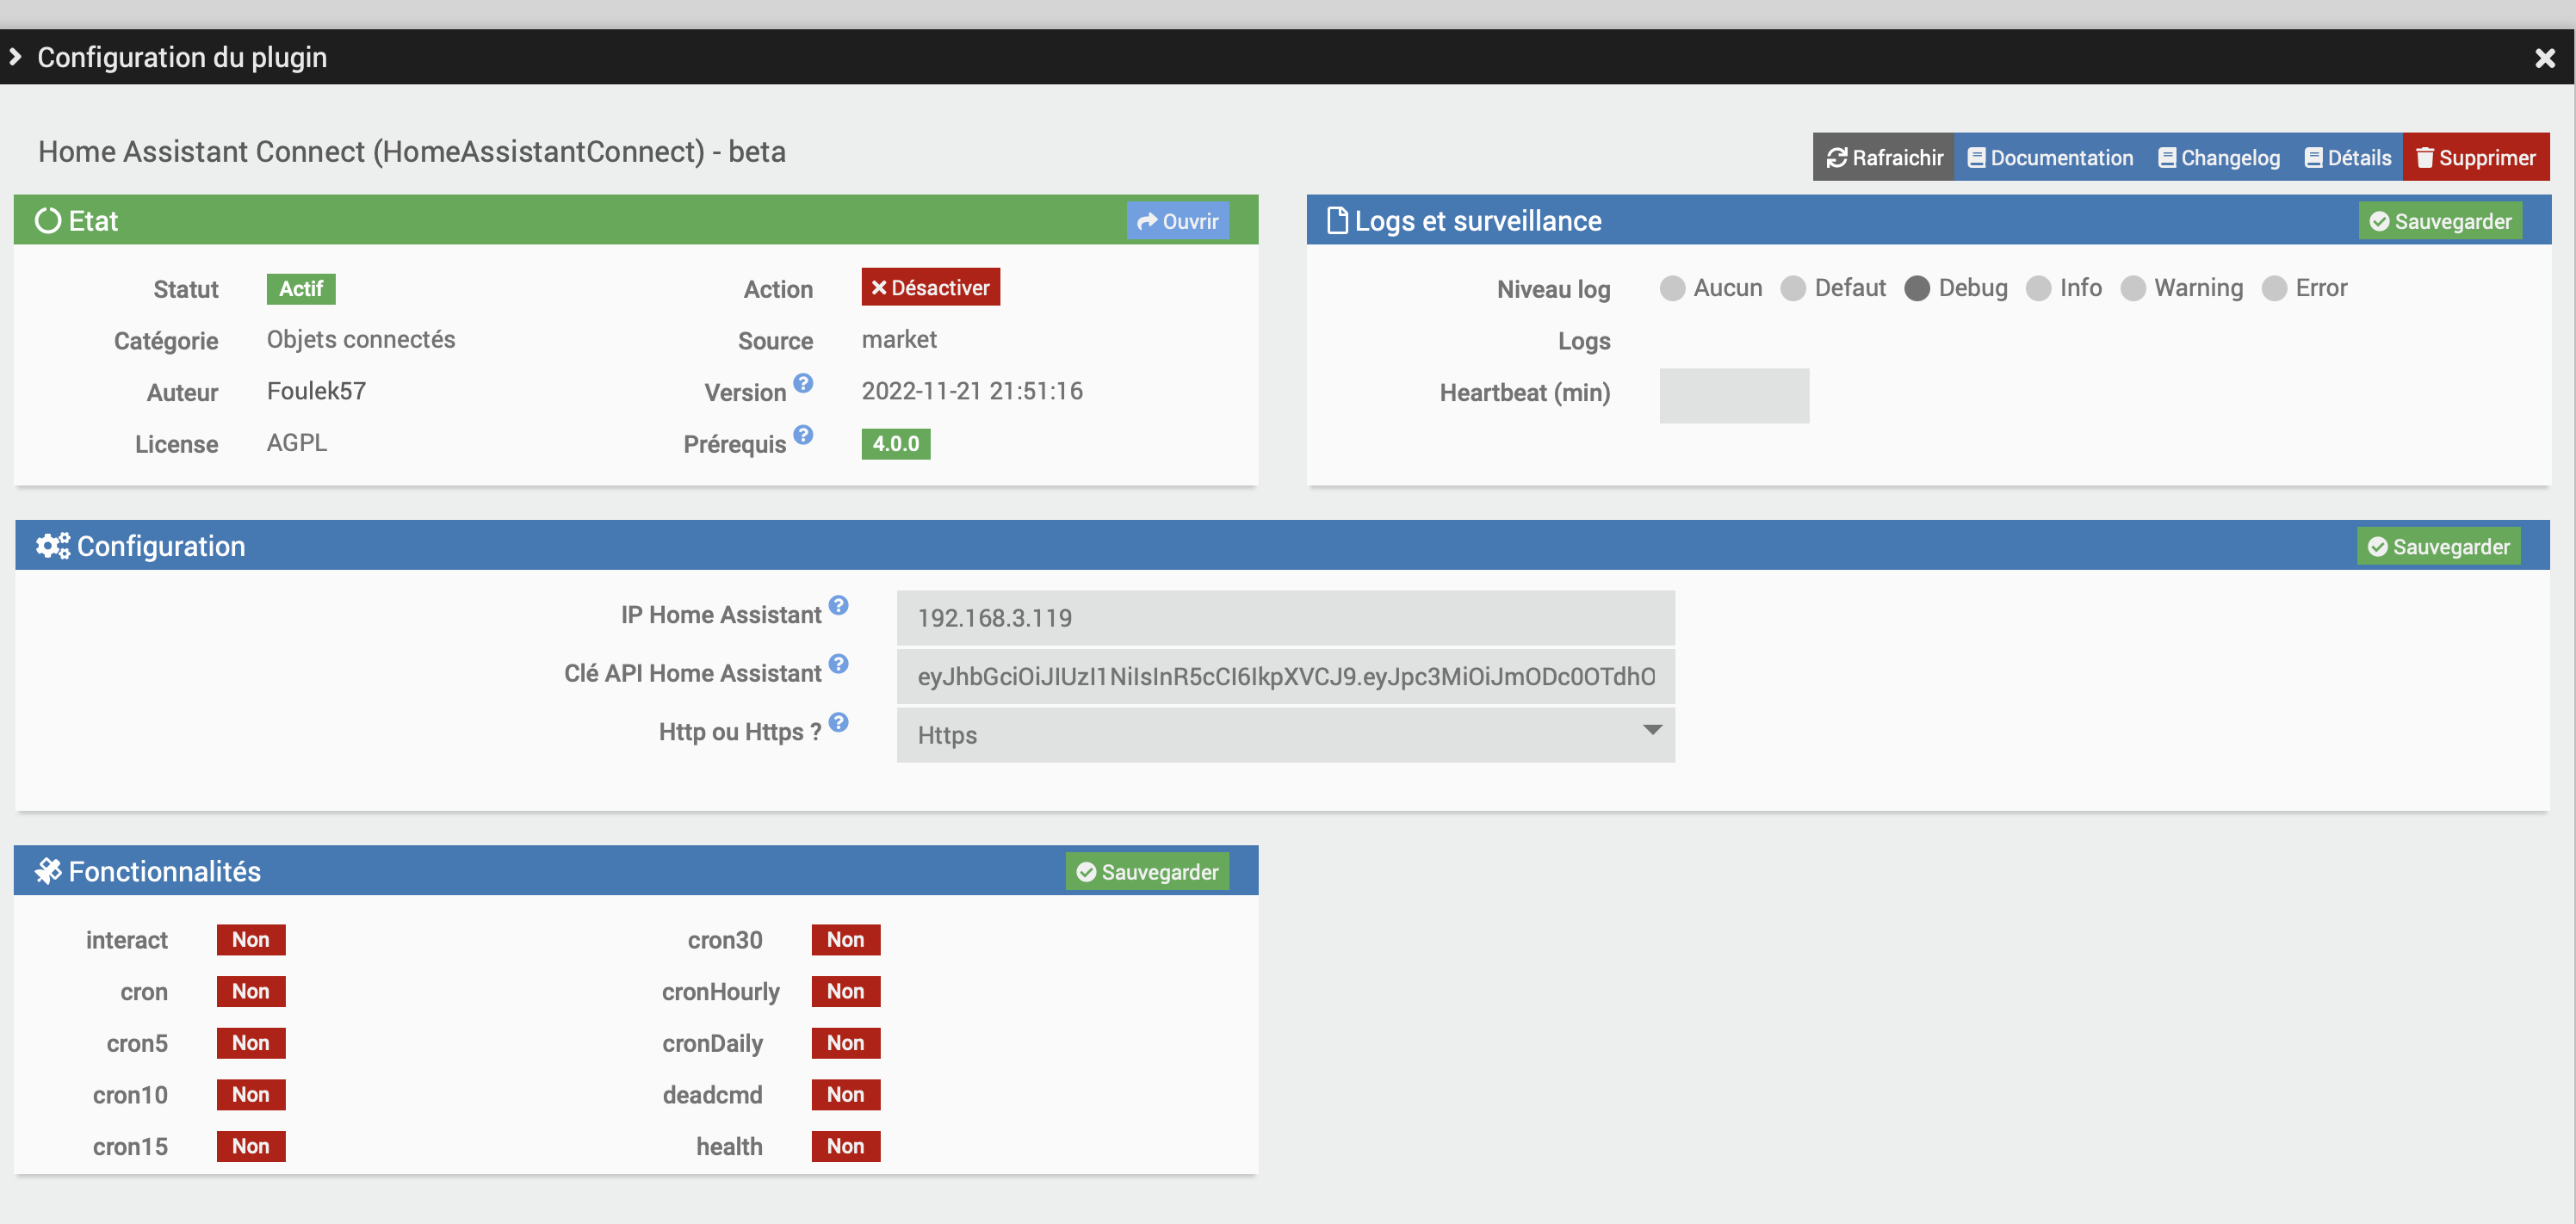Open the plugin Changelog
This screenshot has height=1224, width=2576.
click(2218, 157)
